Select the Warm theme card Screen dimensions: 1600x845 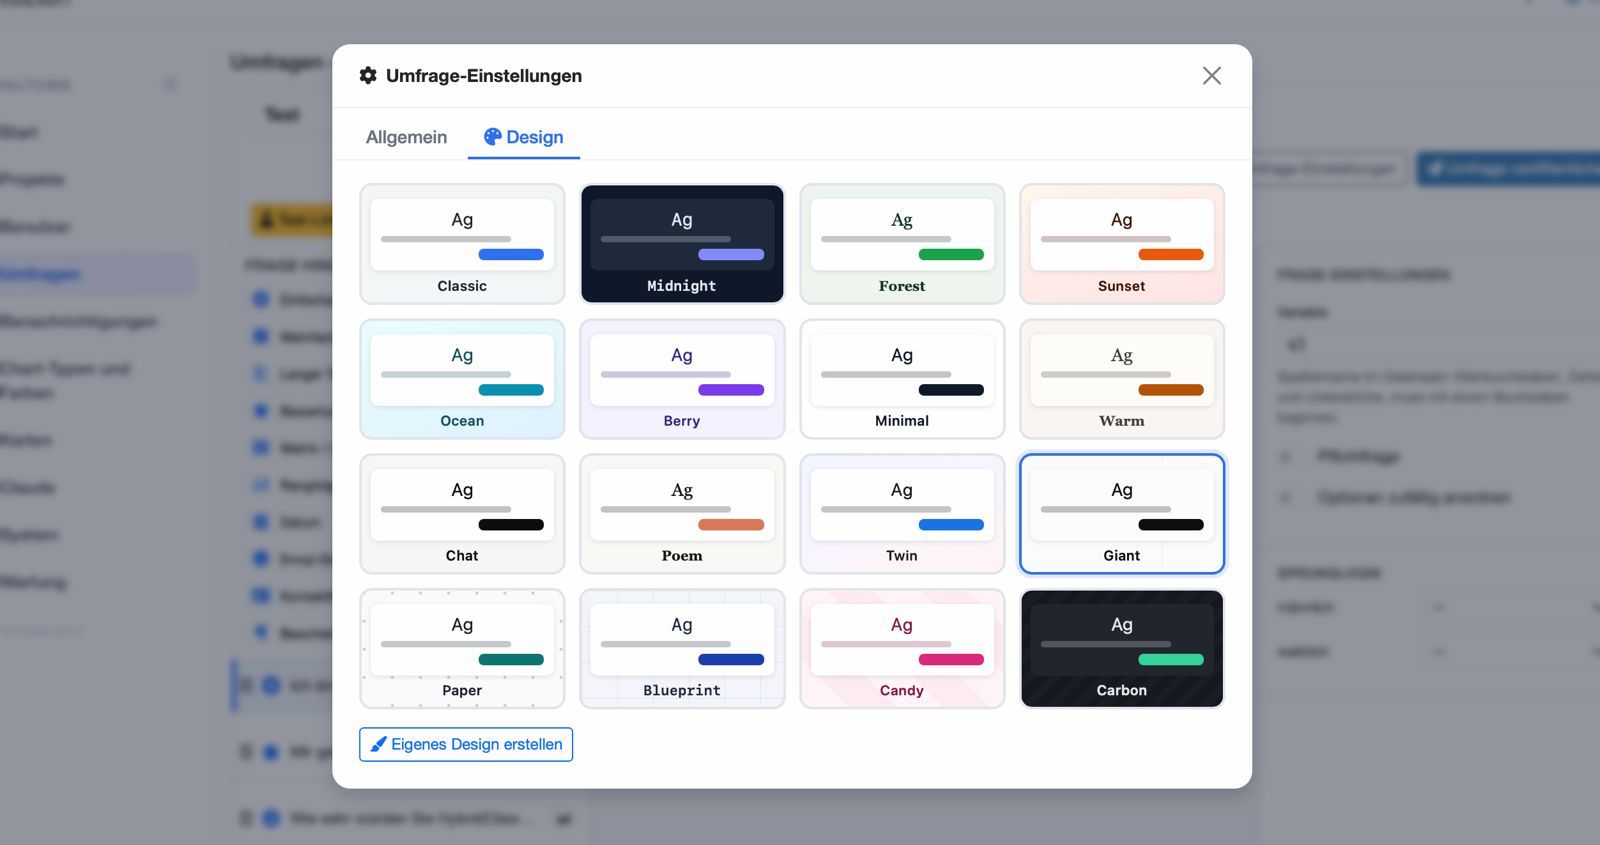[x=1122, y=379]
